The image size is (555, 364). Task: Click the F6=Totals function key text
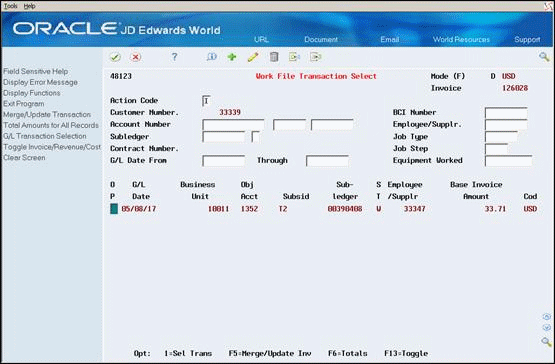pos(348,353)
